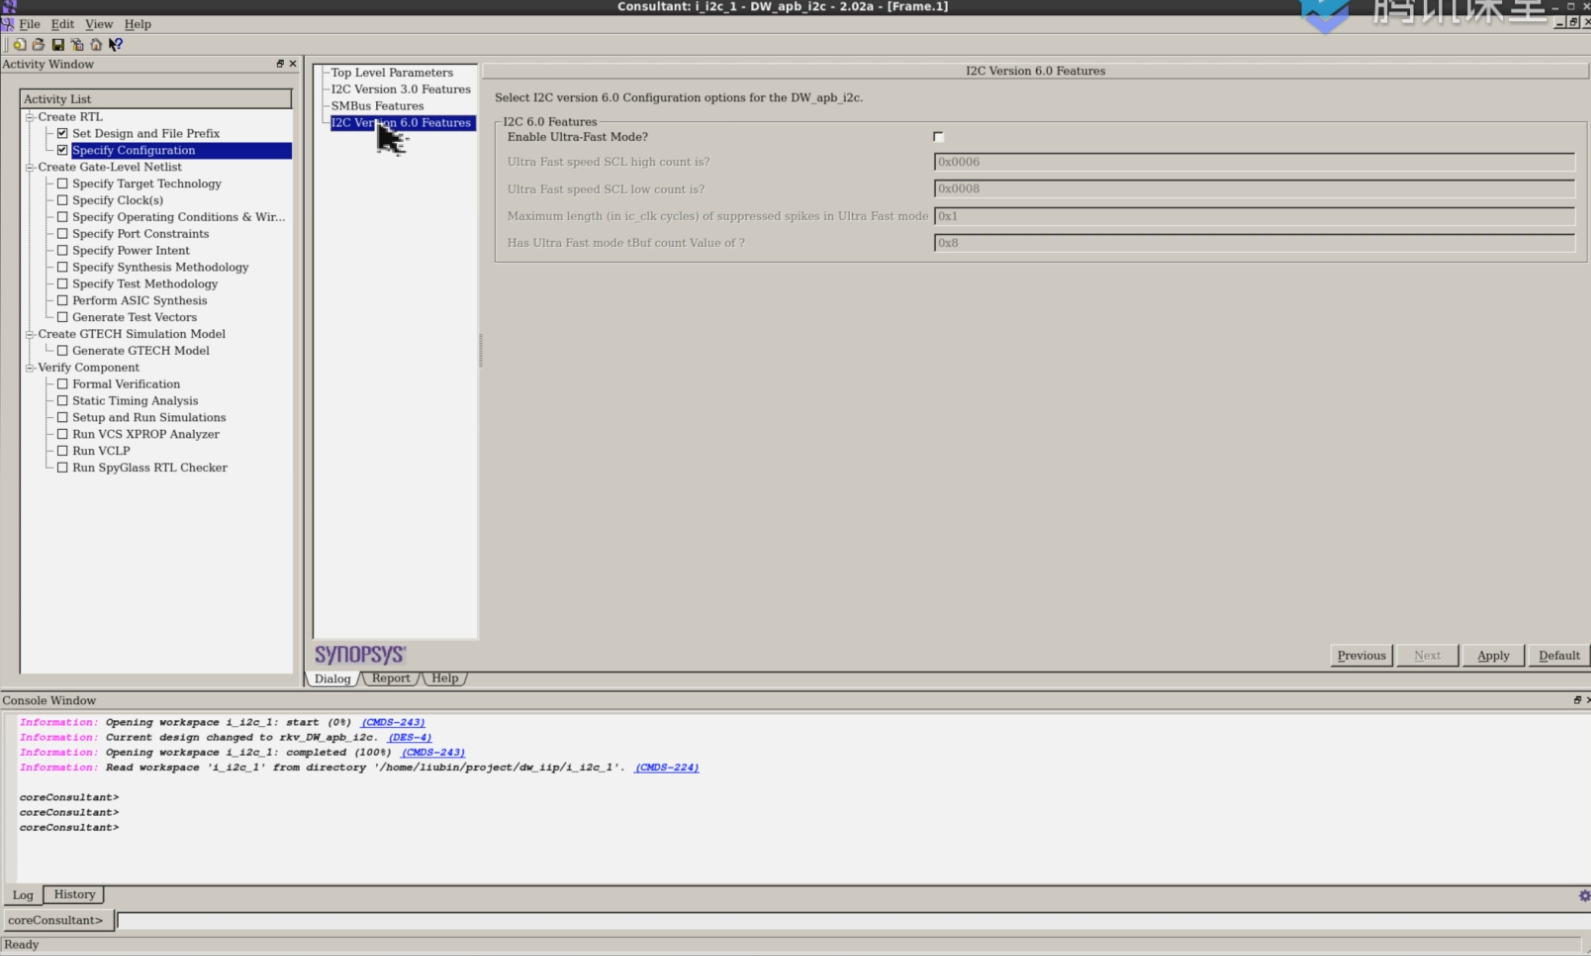Click the Home toolbar icon
The width and height of the screenshot is (1591, 956).
(x=96, y=44)
